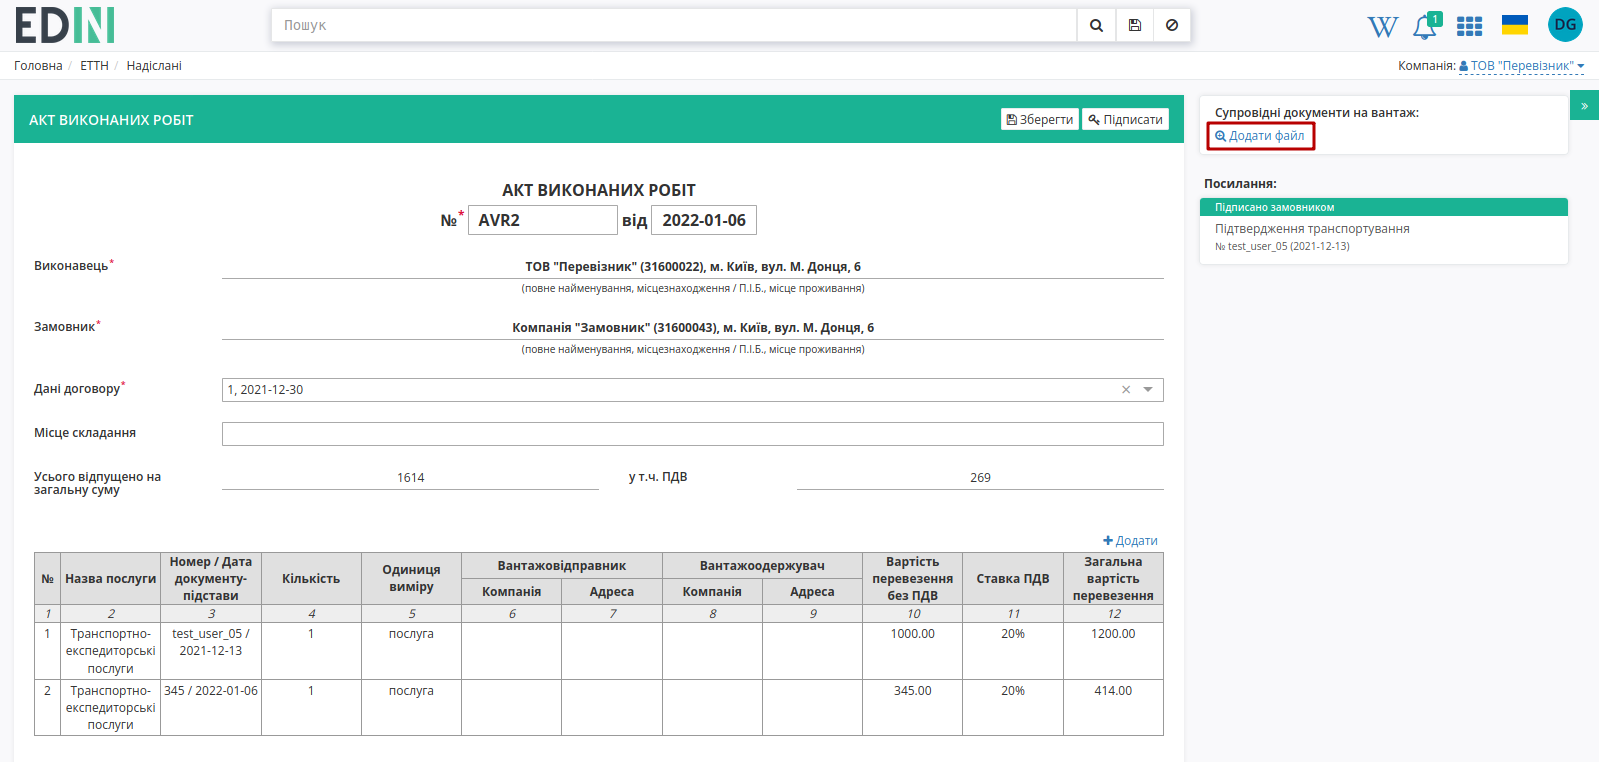Open the notifications bell
The image size is (1599, 762).
pyautogui.click(x=1425, y=27)
